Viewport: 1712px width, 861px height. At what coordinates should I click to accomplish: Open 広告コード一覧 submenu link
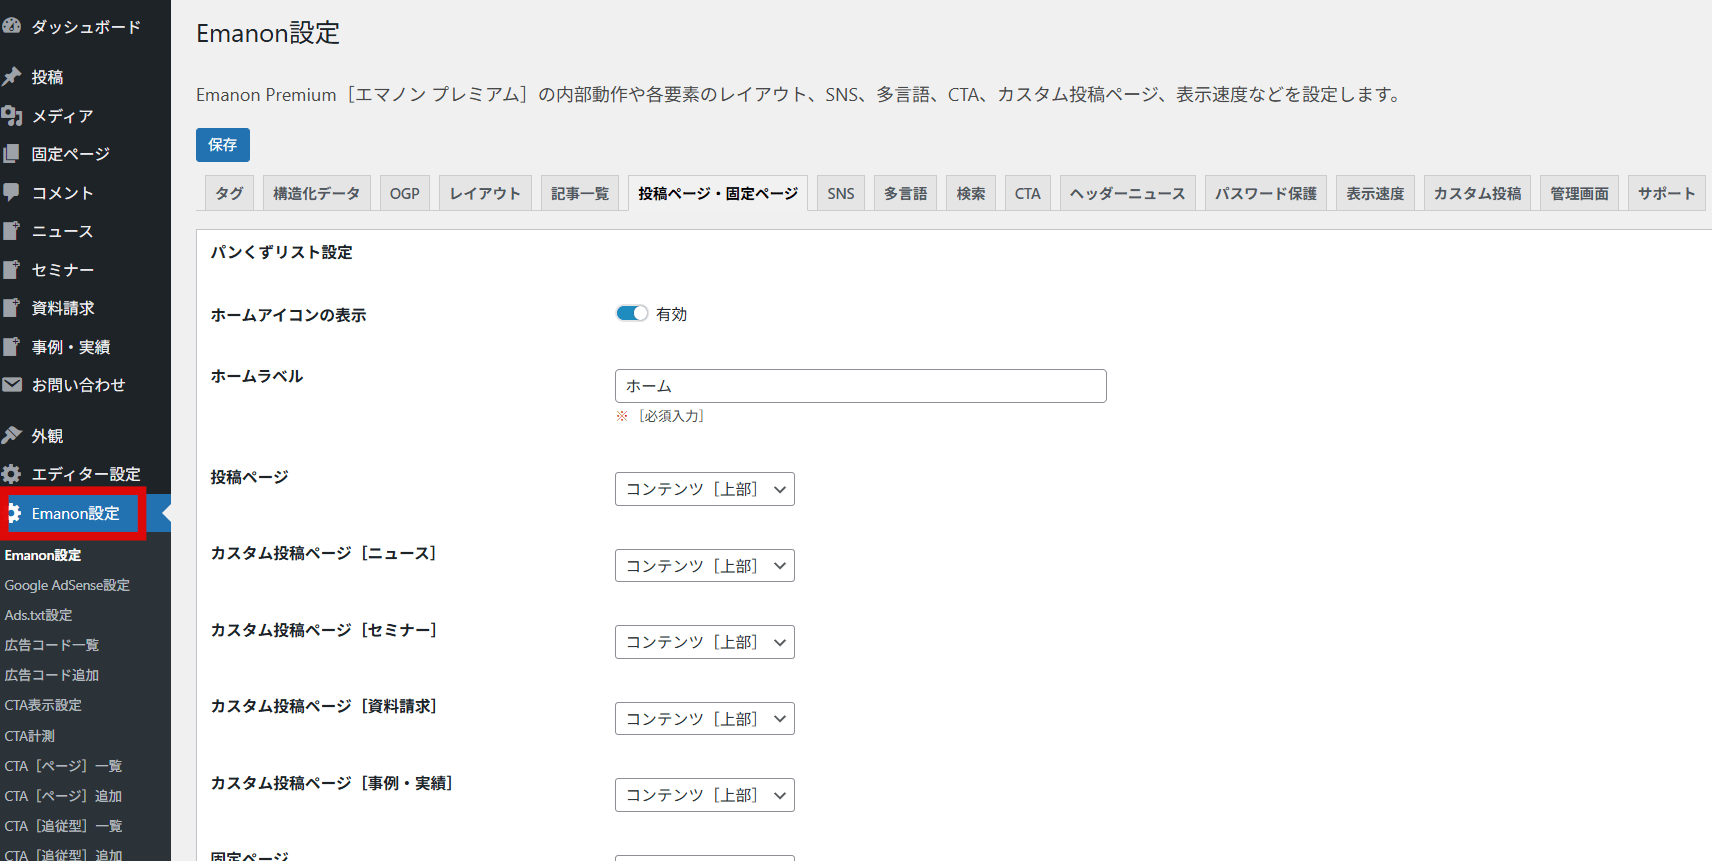(52, 645)
